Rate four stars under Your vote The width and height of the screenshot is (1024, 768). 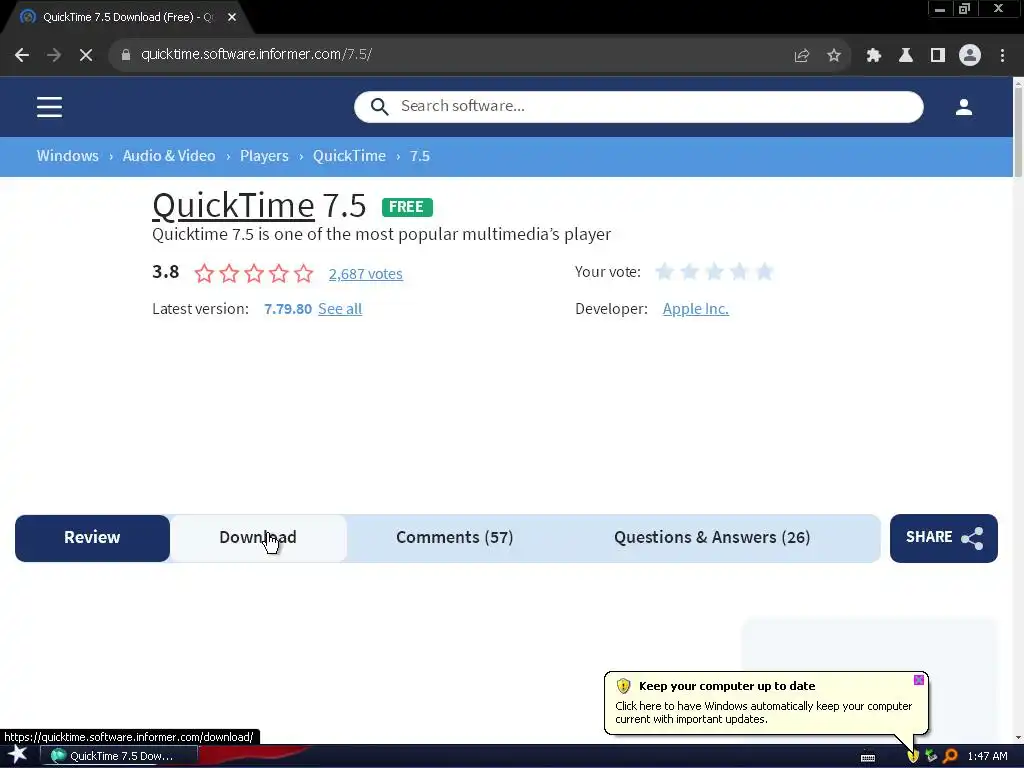[739, 271]
